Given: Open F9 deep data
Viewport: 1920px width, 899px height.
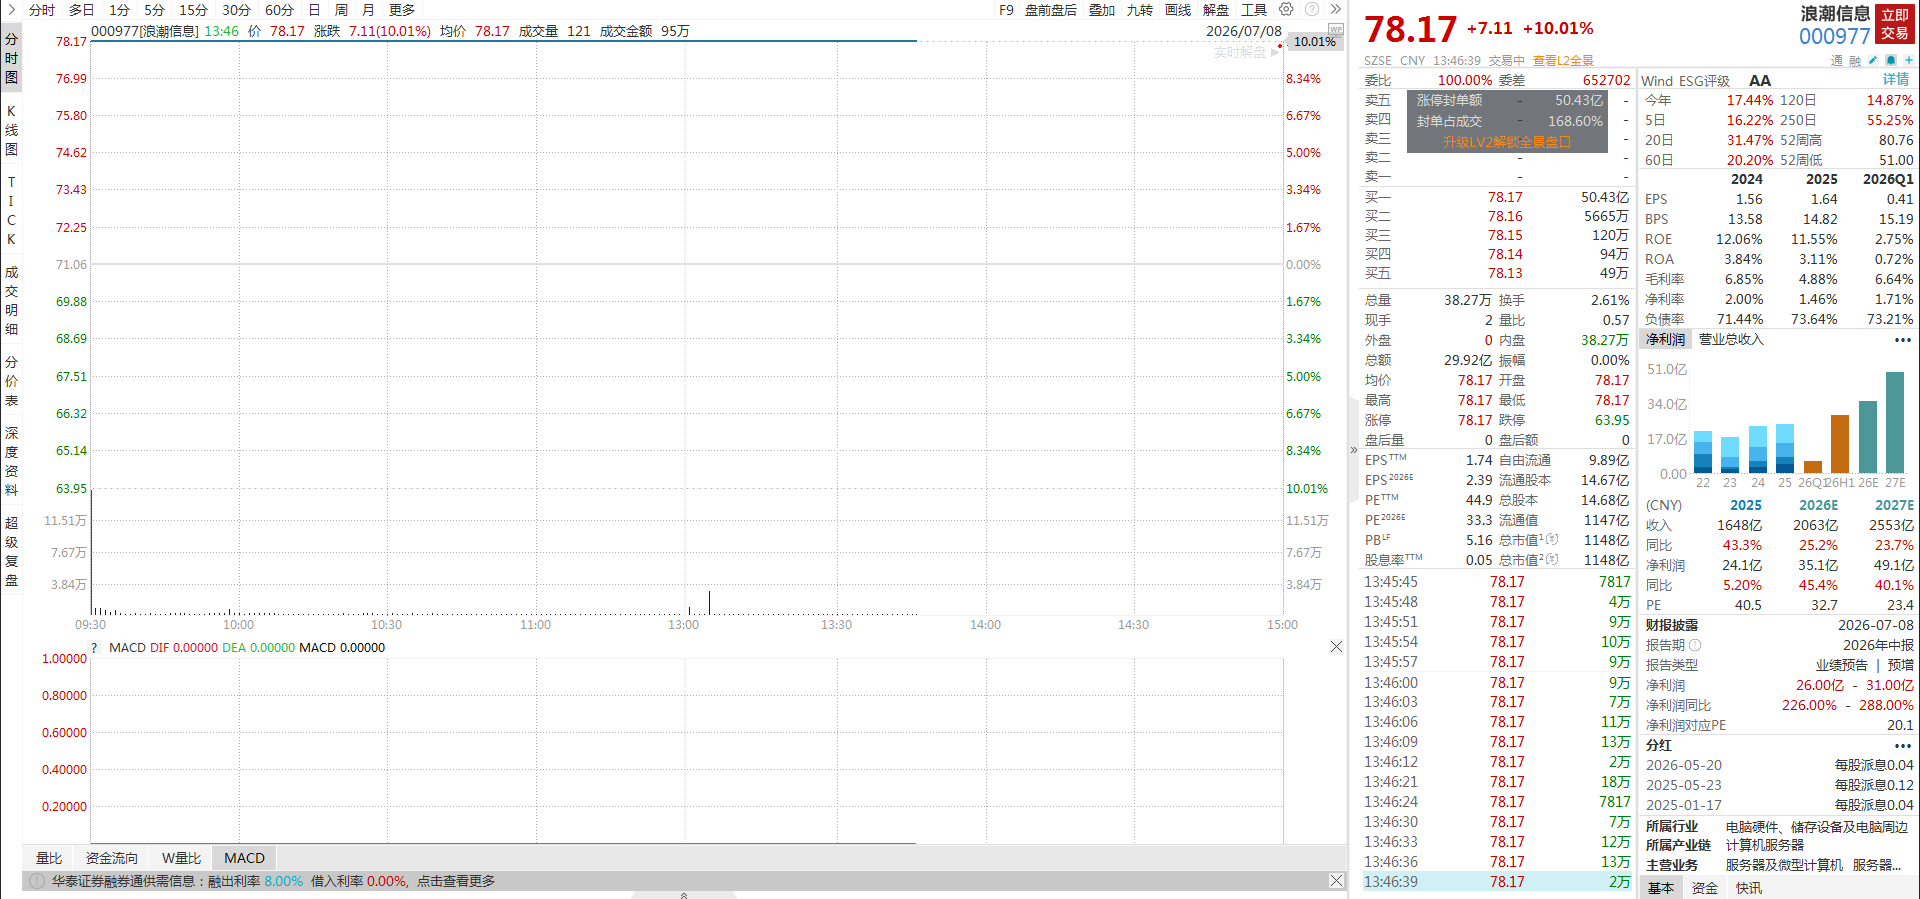Looking at the screenshot, I should 1006,10.
